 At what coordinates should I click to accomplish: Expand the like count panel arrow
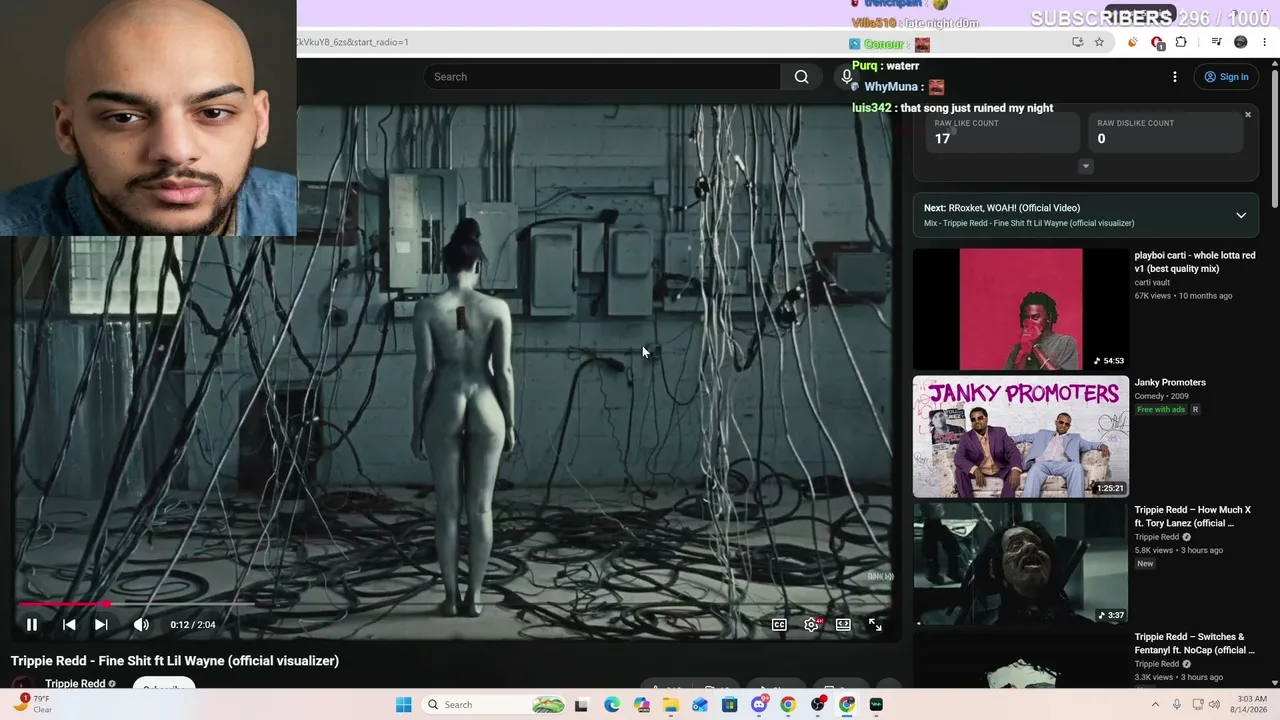pyautogui.click(x=1085, y=166)
